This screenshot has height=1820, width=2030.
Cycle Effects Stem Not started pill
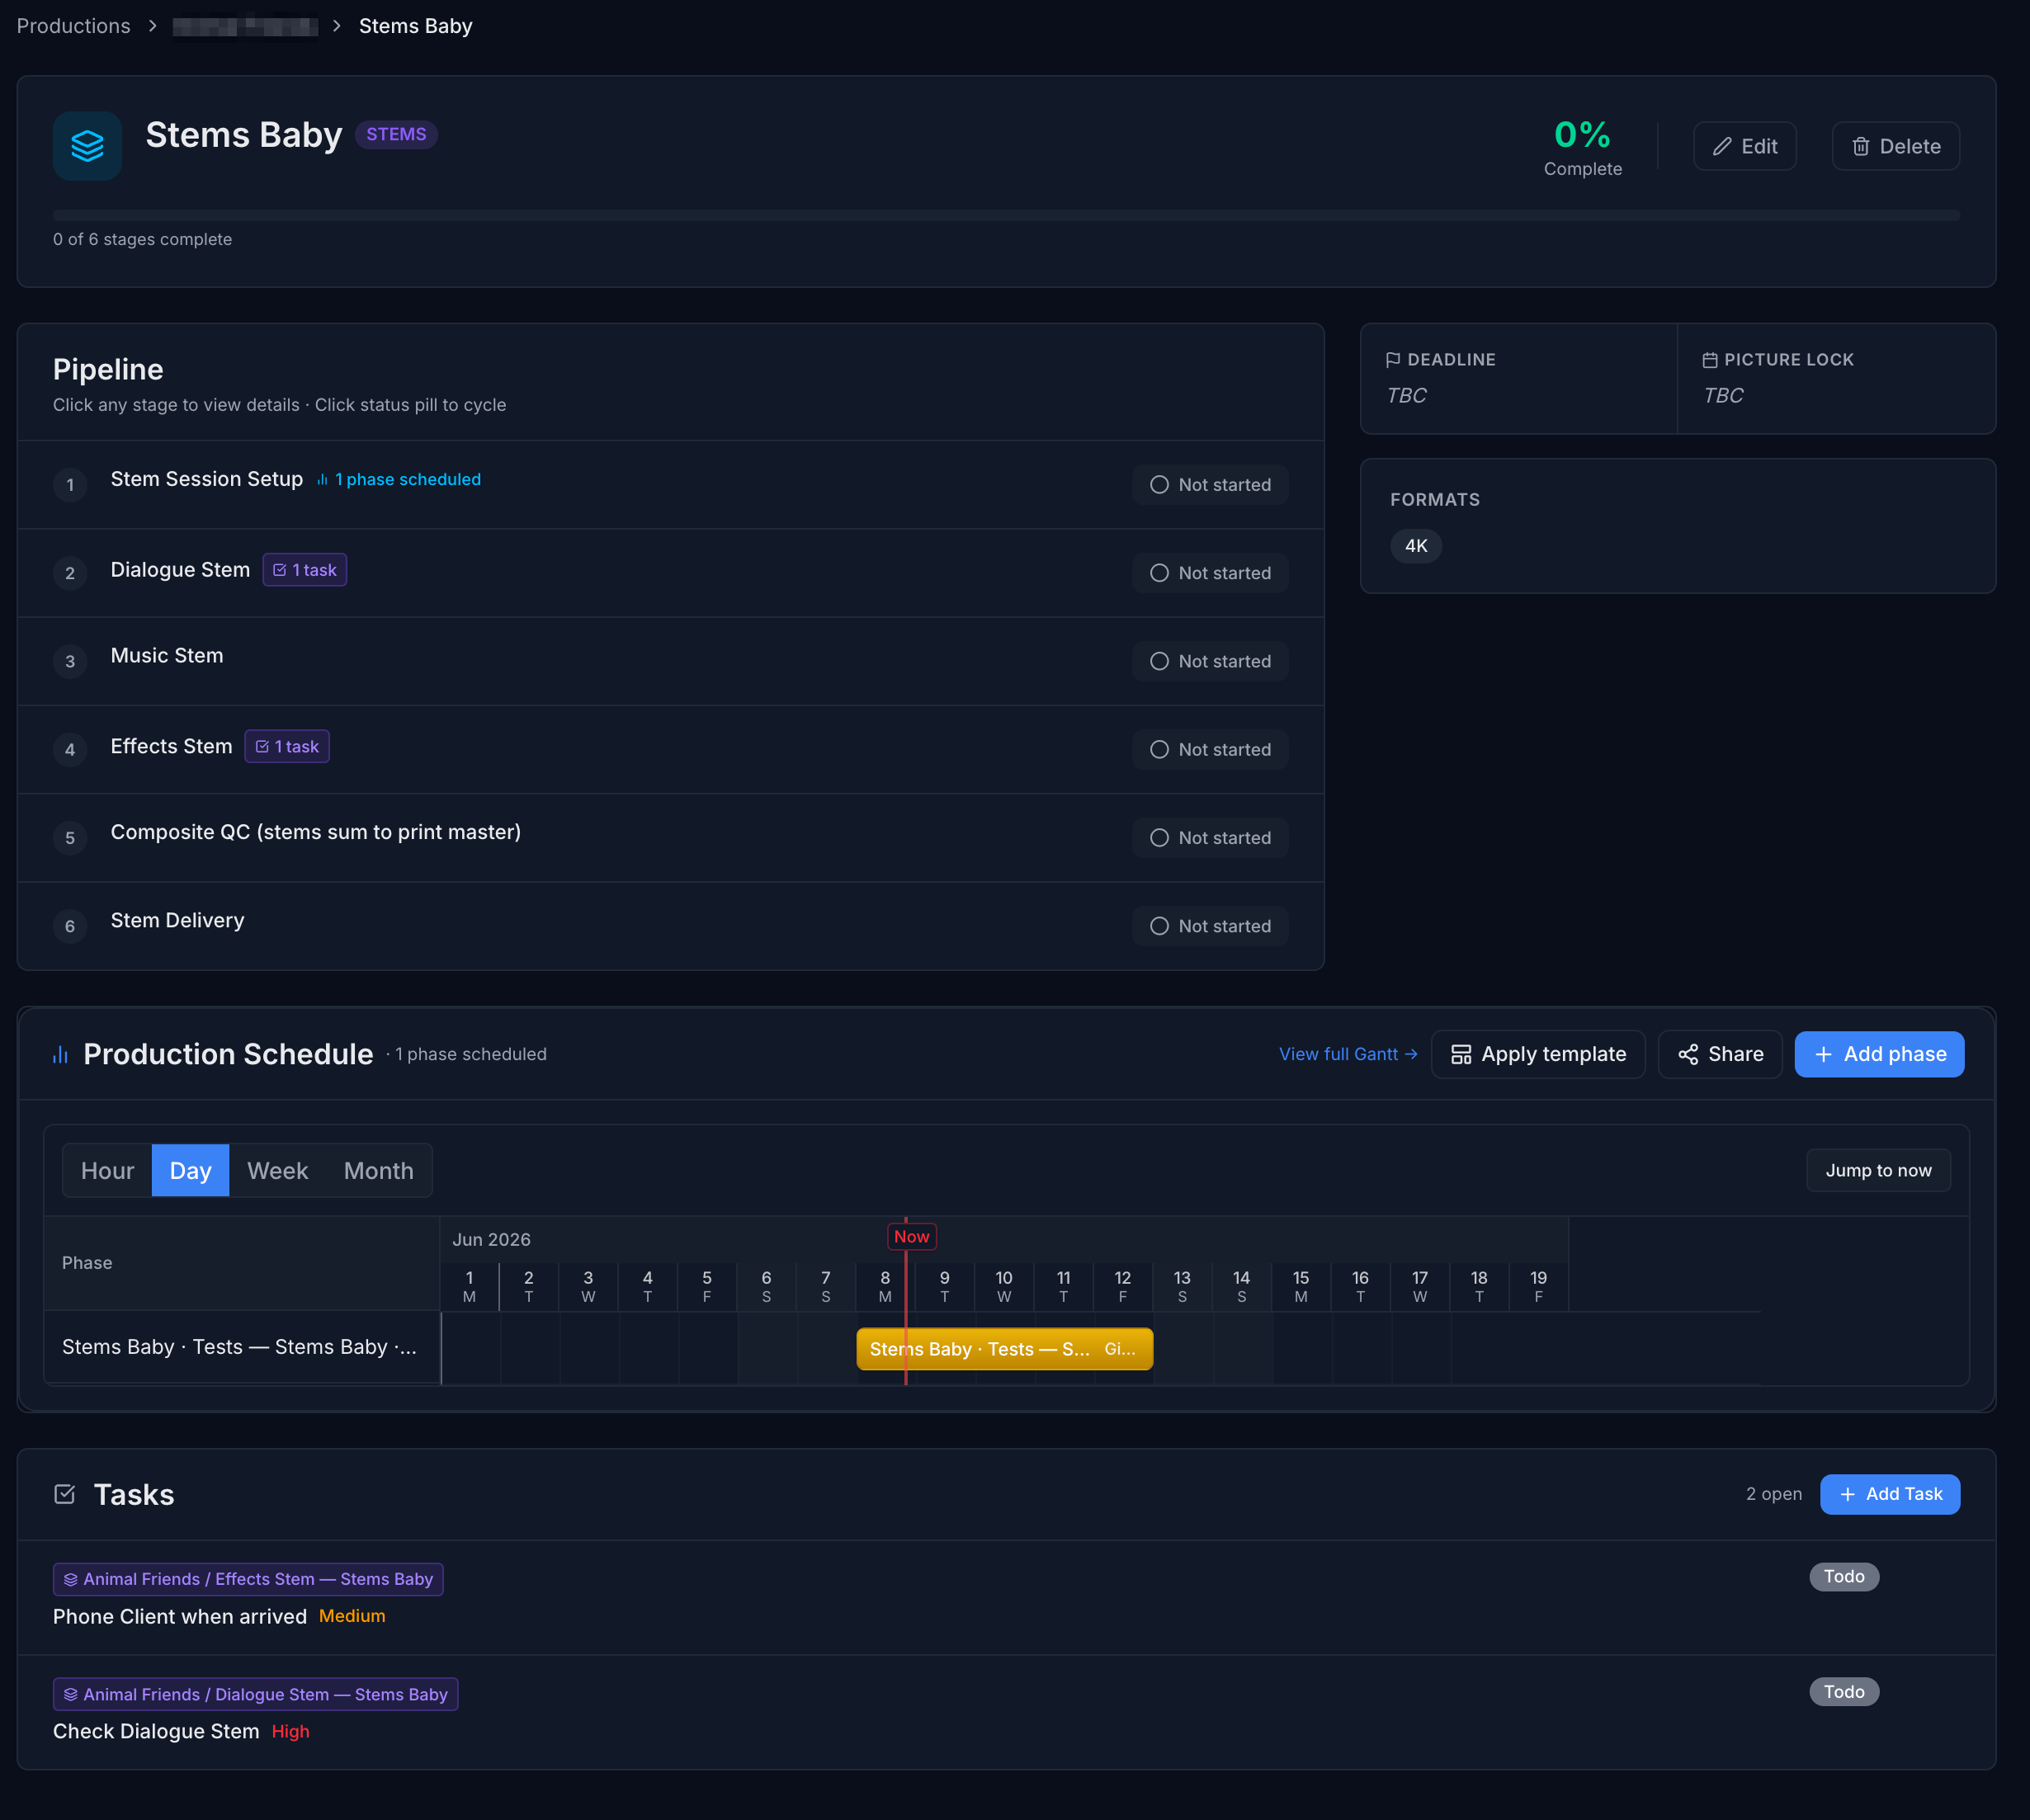[x=1210, y=749]
